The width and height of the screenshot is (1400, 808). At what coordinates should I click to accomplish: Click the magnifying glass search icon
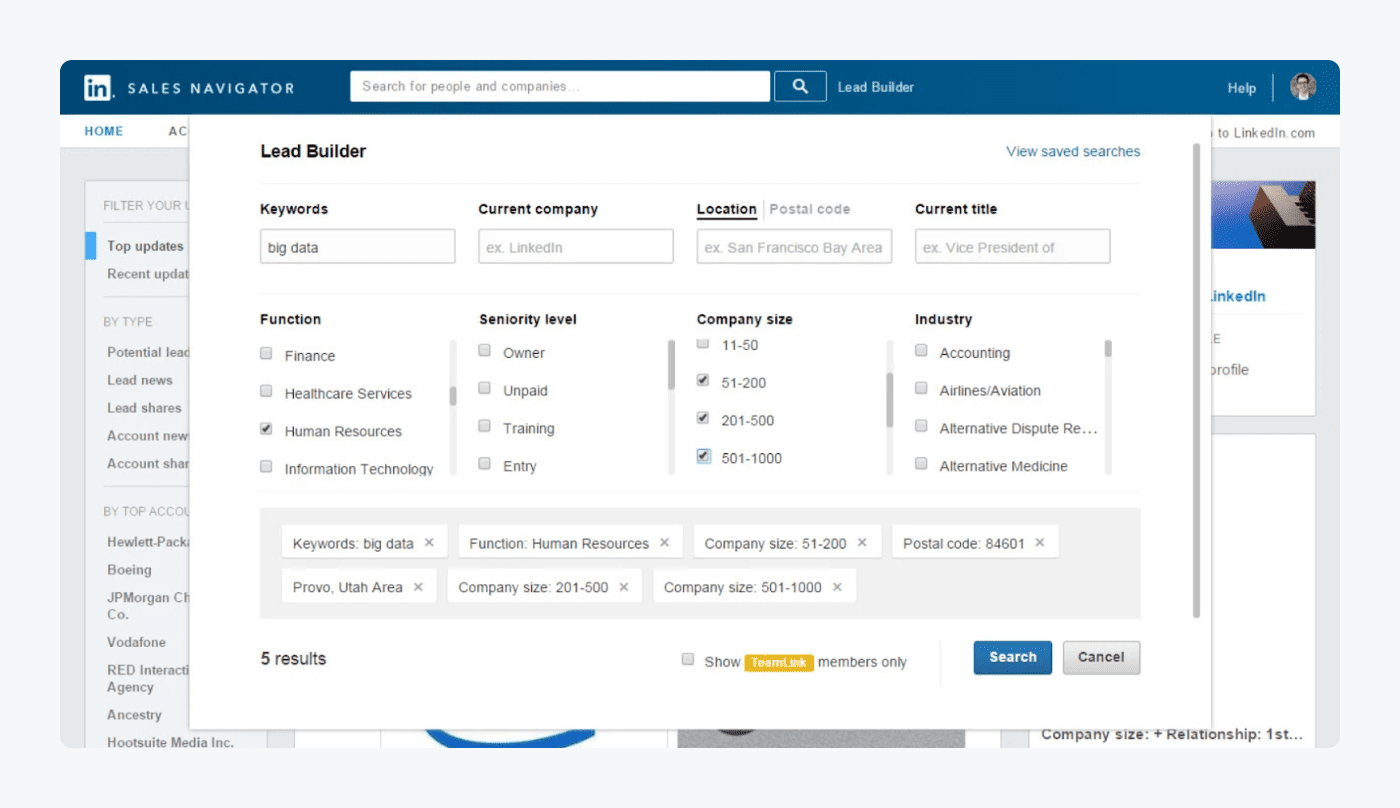(x=800, y=86)
